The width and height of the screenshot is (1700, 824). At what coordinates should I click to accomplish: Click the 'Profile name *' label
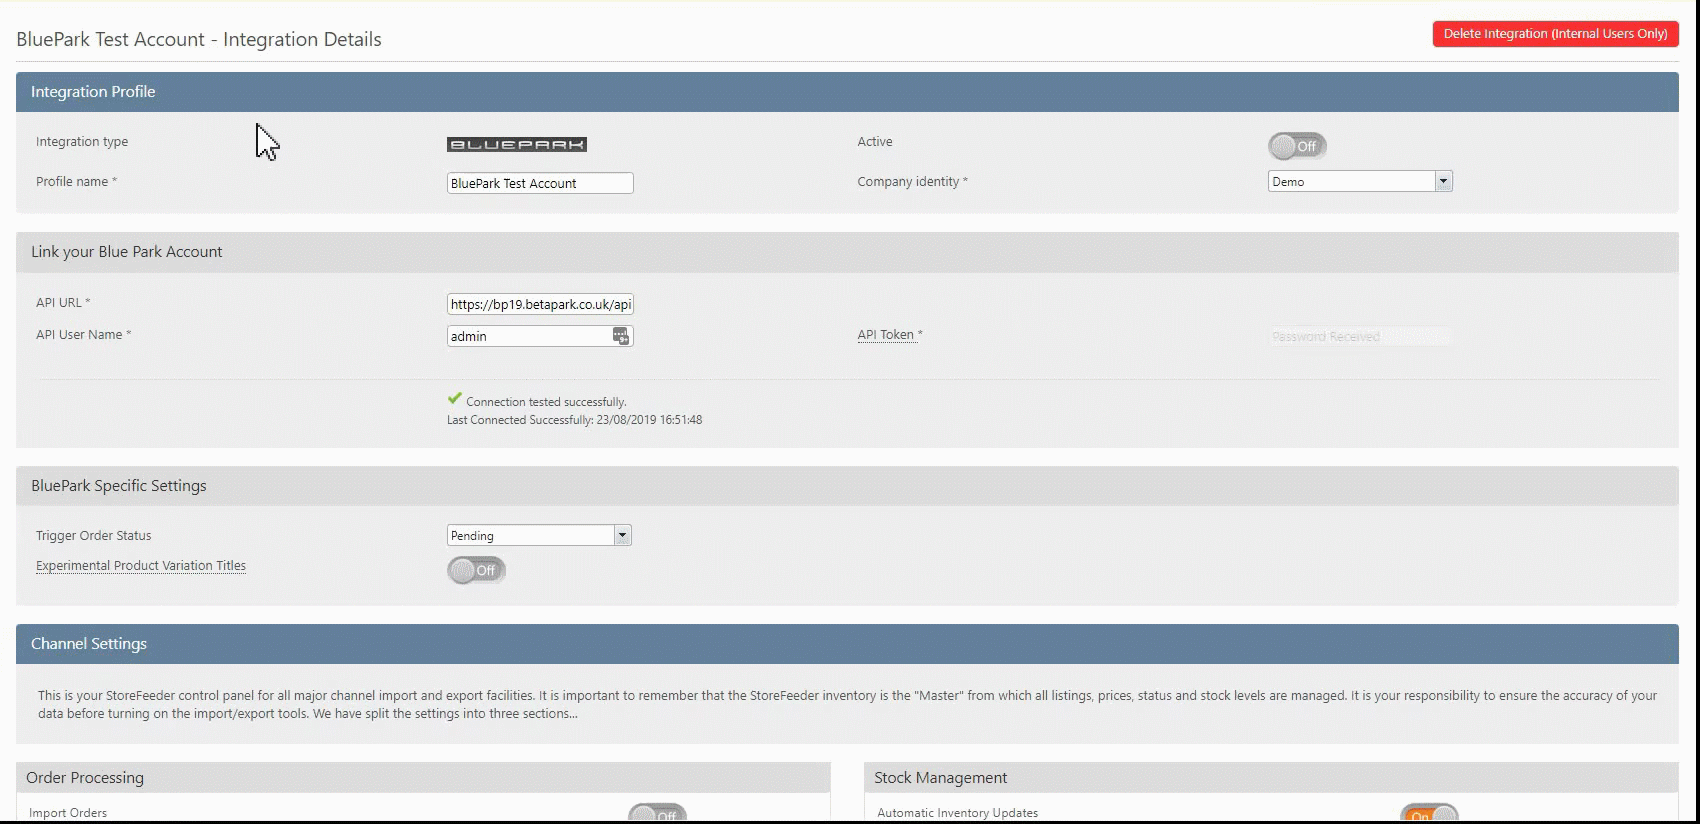click(76, 182)
